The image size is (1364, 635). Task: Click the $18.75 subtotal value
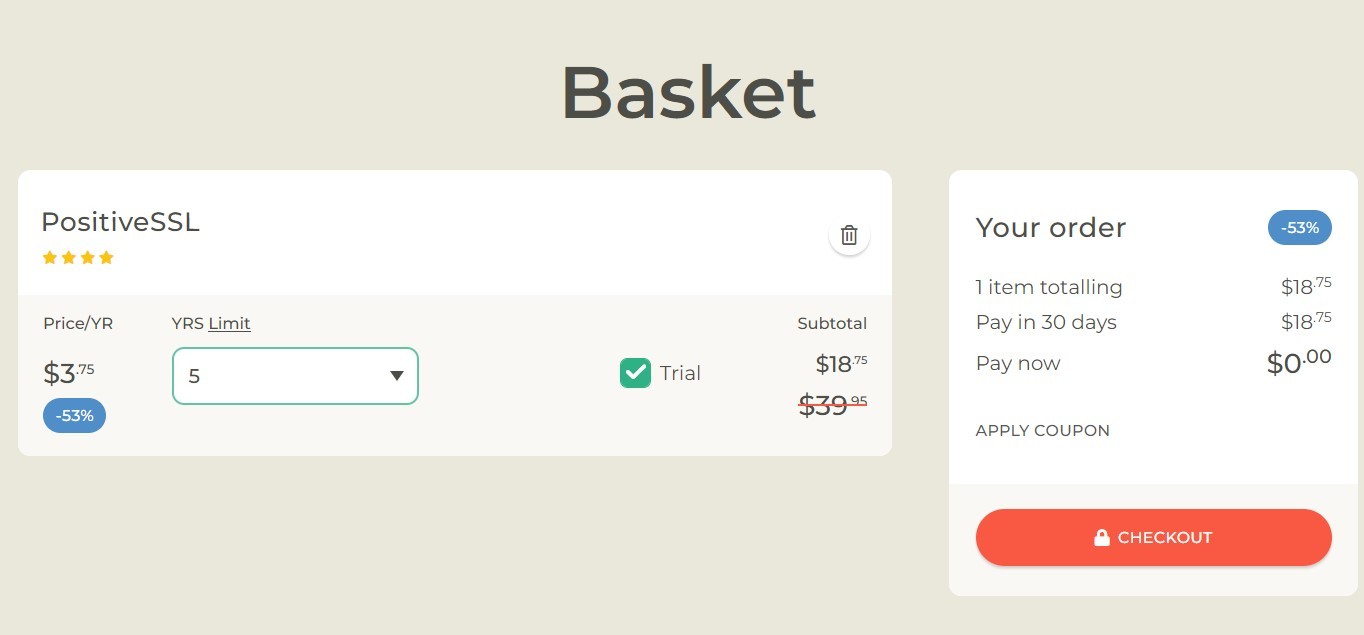(841, 364)
